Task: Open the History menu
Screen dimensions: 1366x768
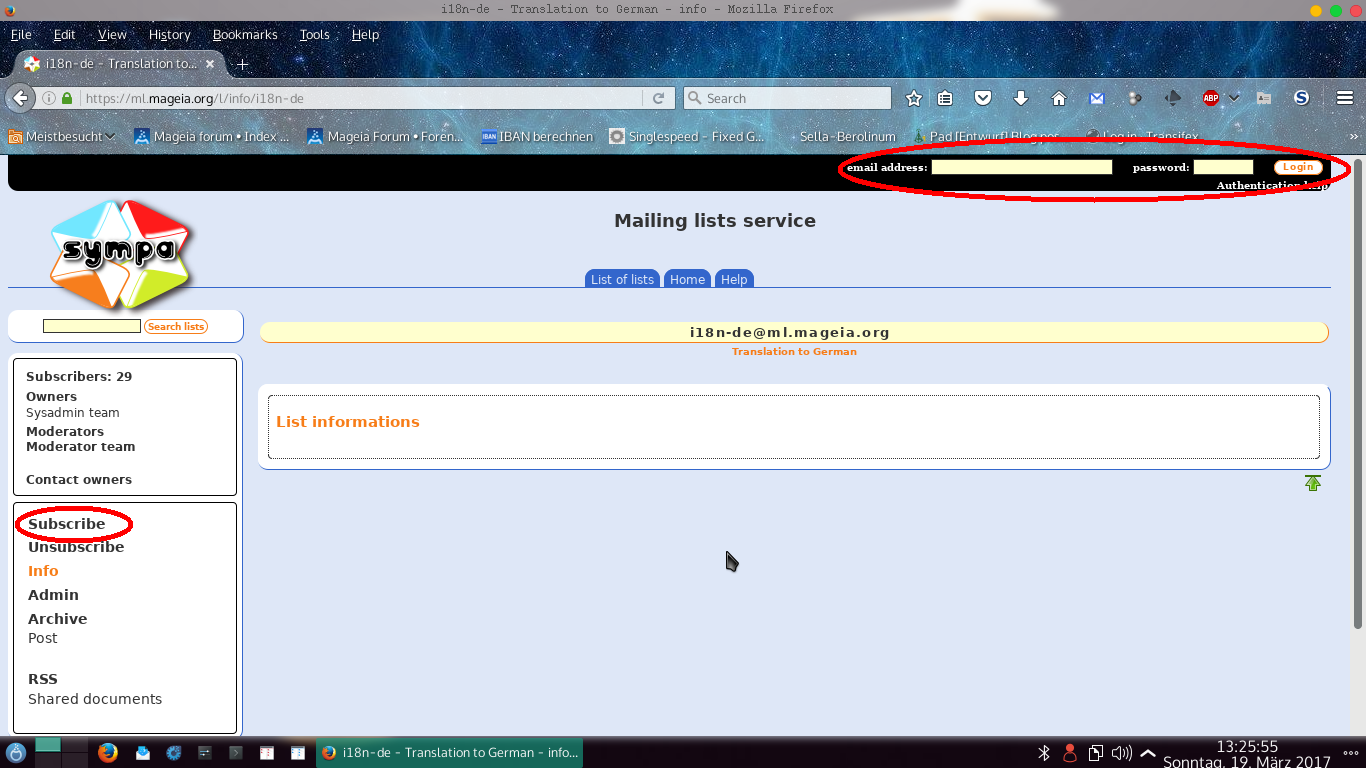Action: (x=169, y=34)
